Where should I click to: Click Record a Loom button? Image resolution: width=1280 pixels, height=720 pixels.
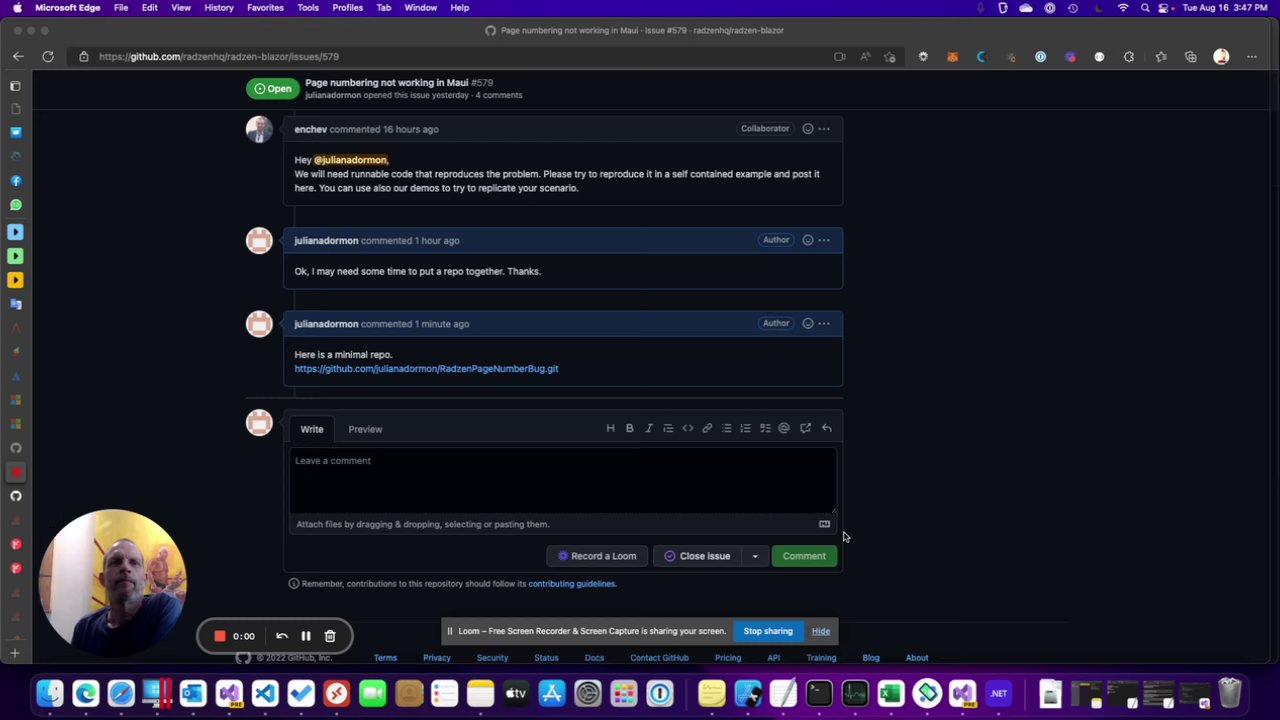(x=597, y=556)
